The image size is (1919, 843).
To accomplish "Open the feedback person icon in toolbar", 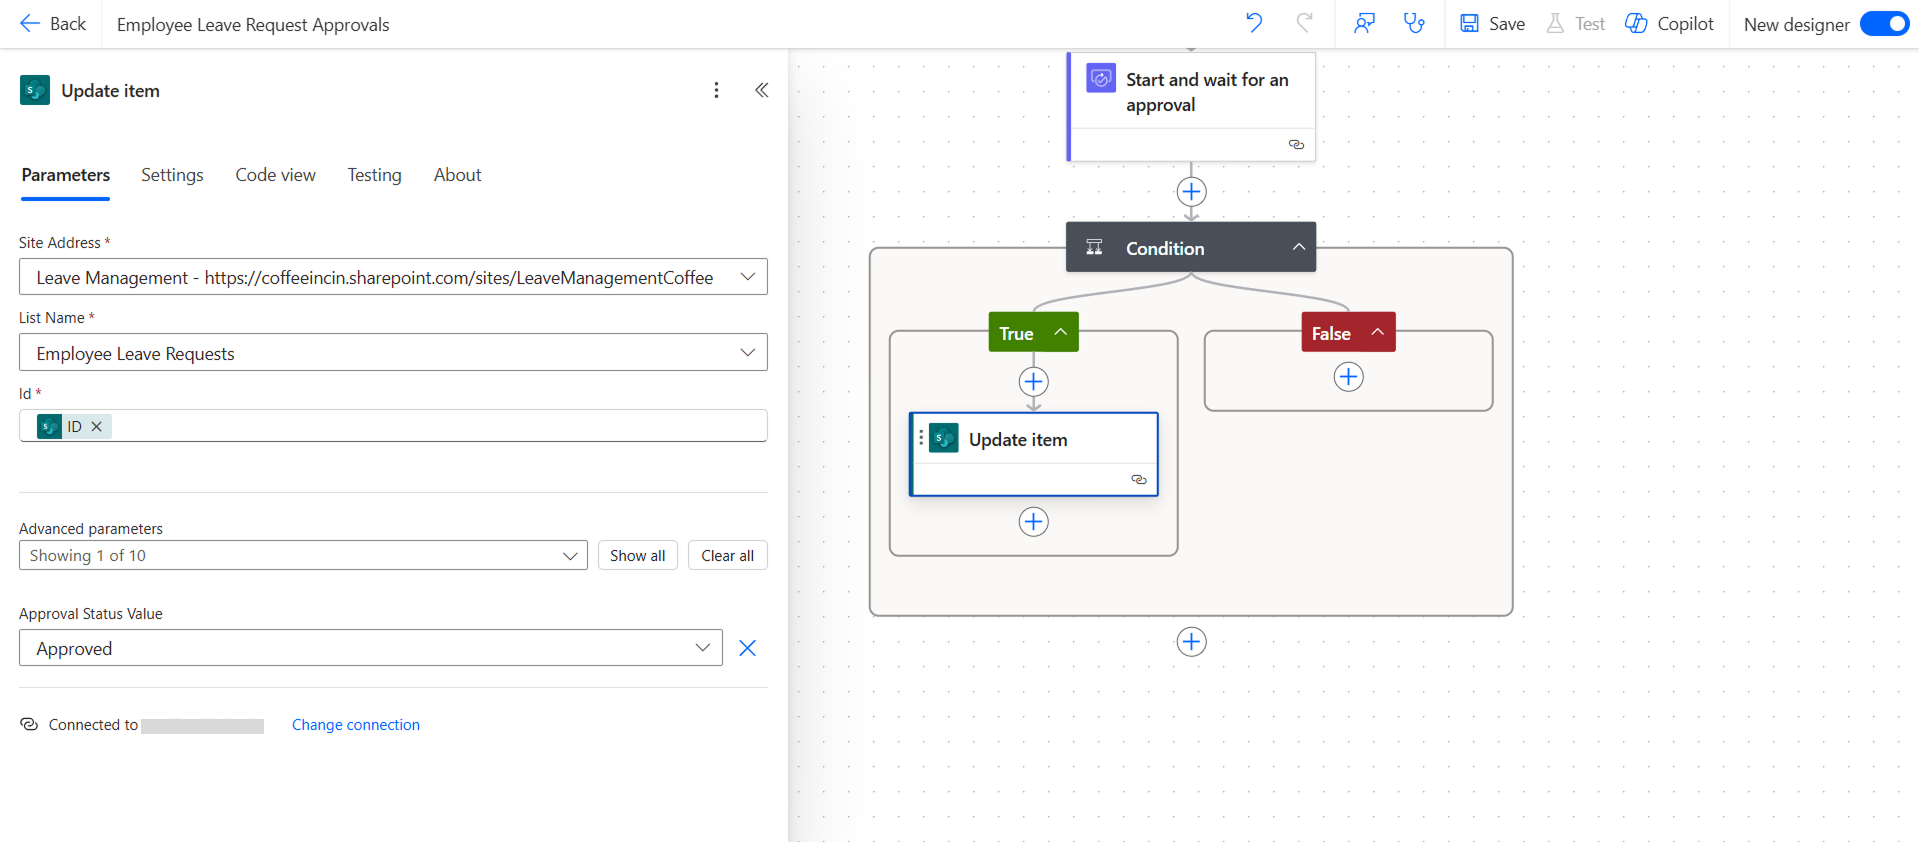I will 1364,23.
